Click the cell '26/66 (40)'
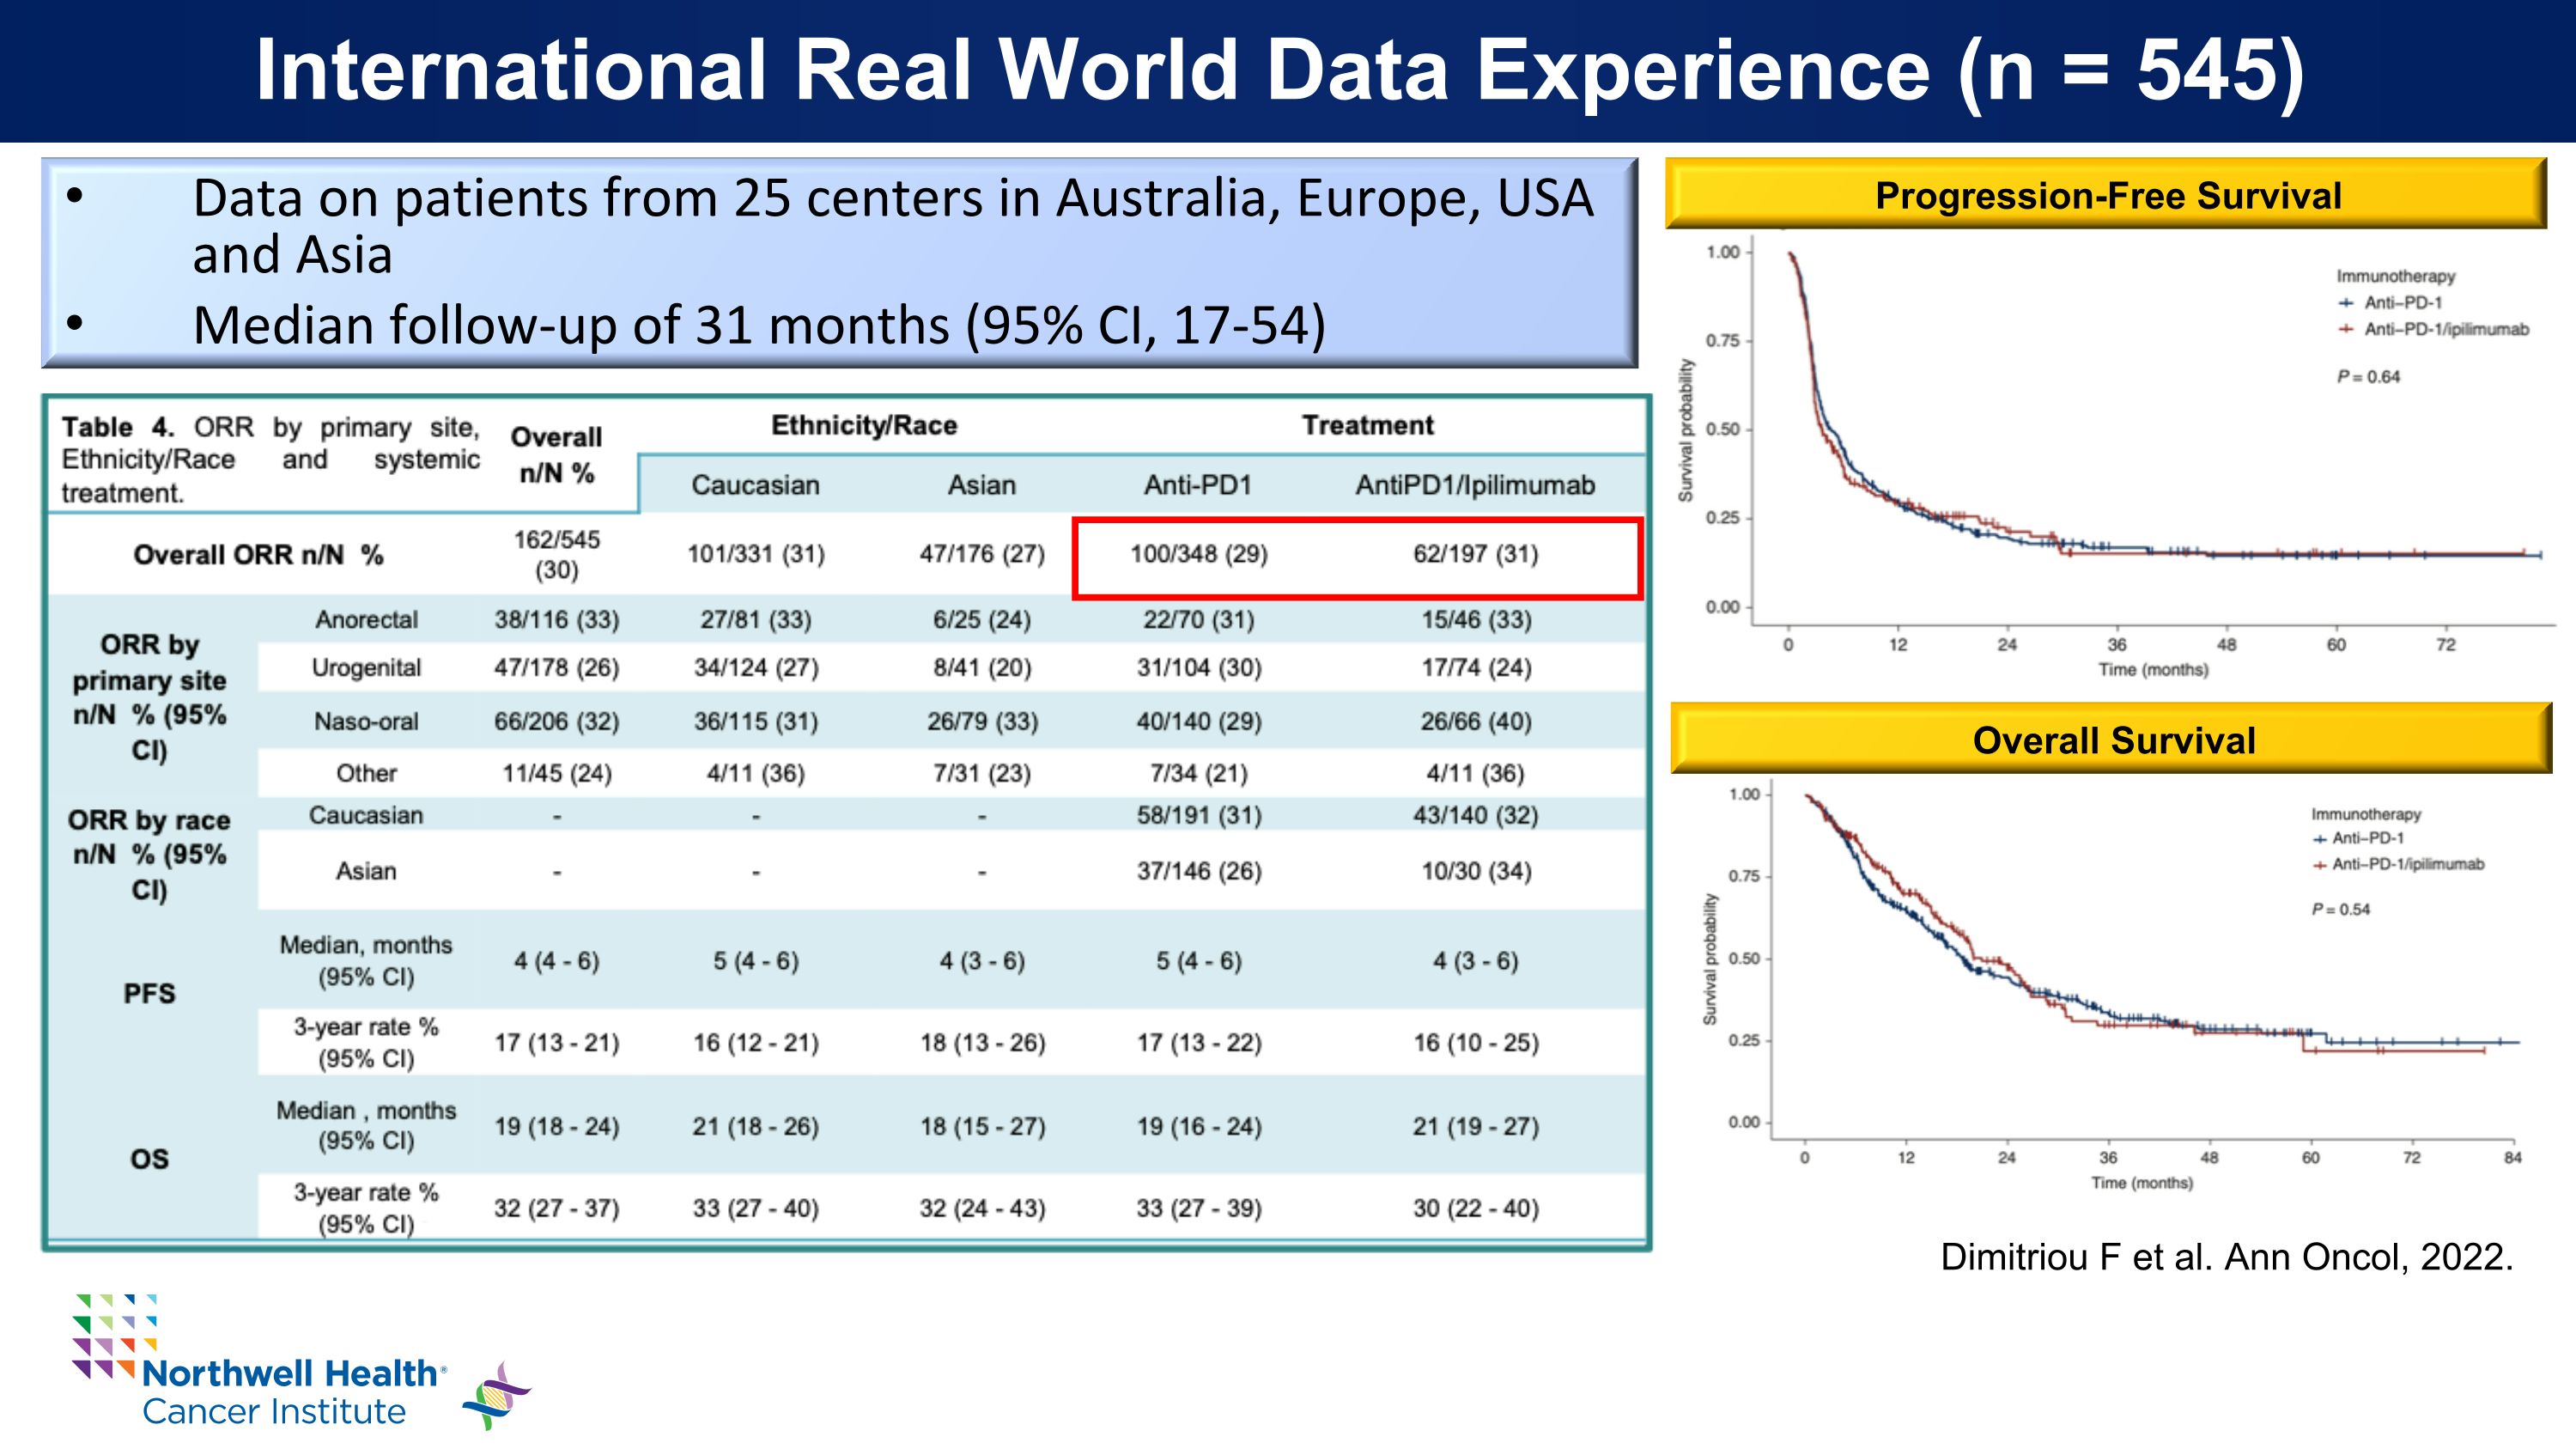 click(x=1476, y=721)
